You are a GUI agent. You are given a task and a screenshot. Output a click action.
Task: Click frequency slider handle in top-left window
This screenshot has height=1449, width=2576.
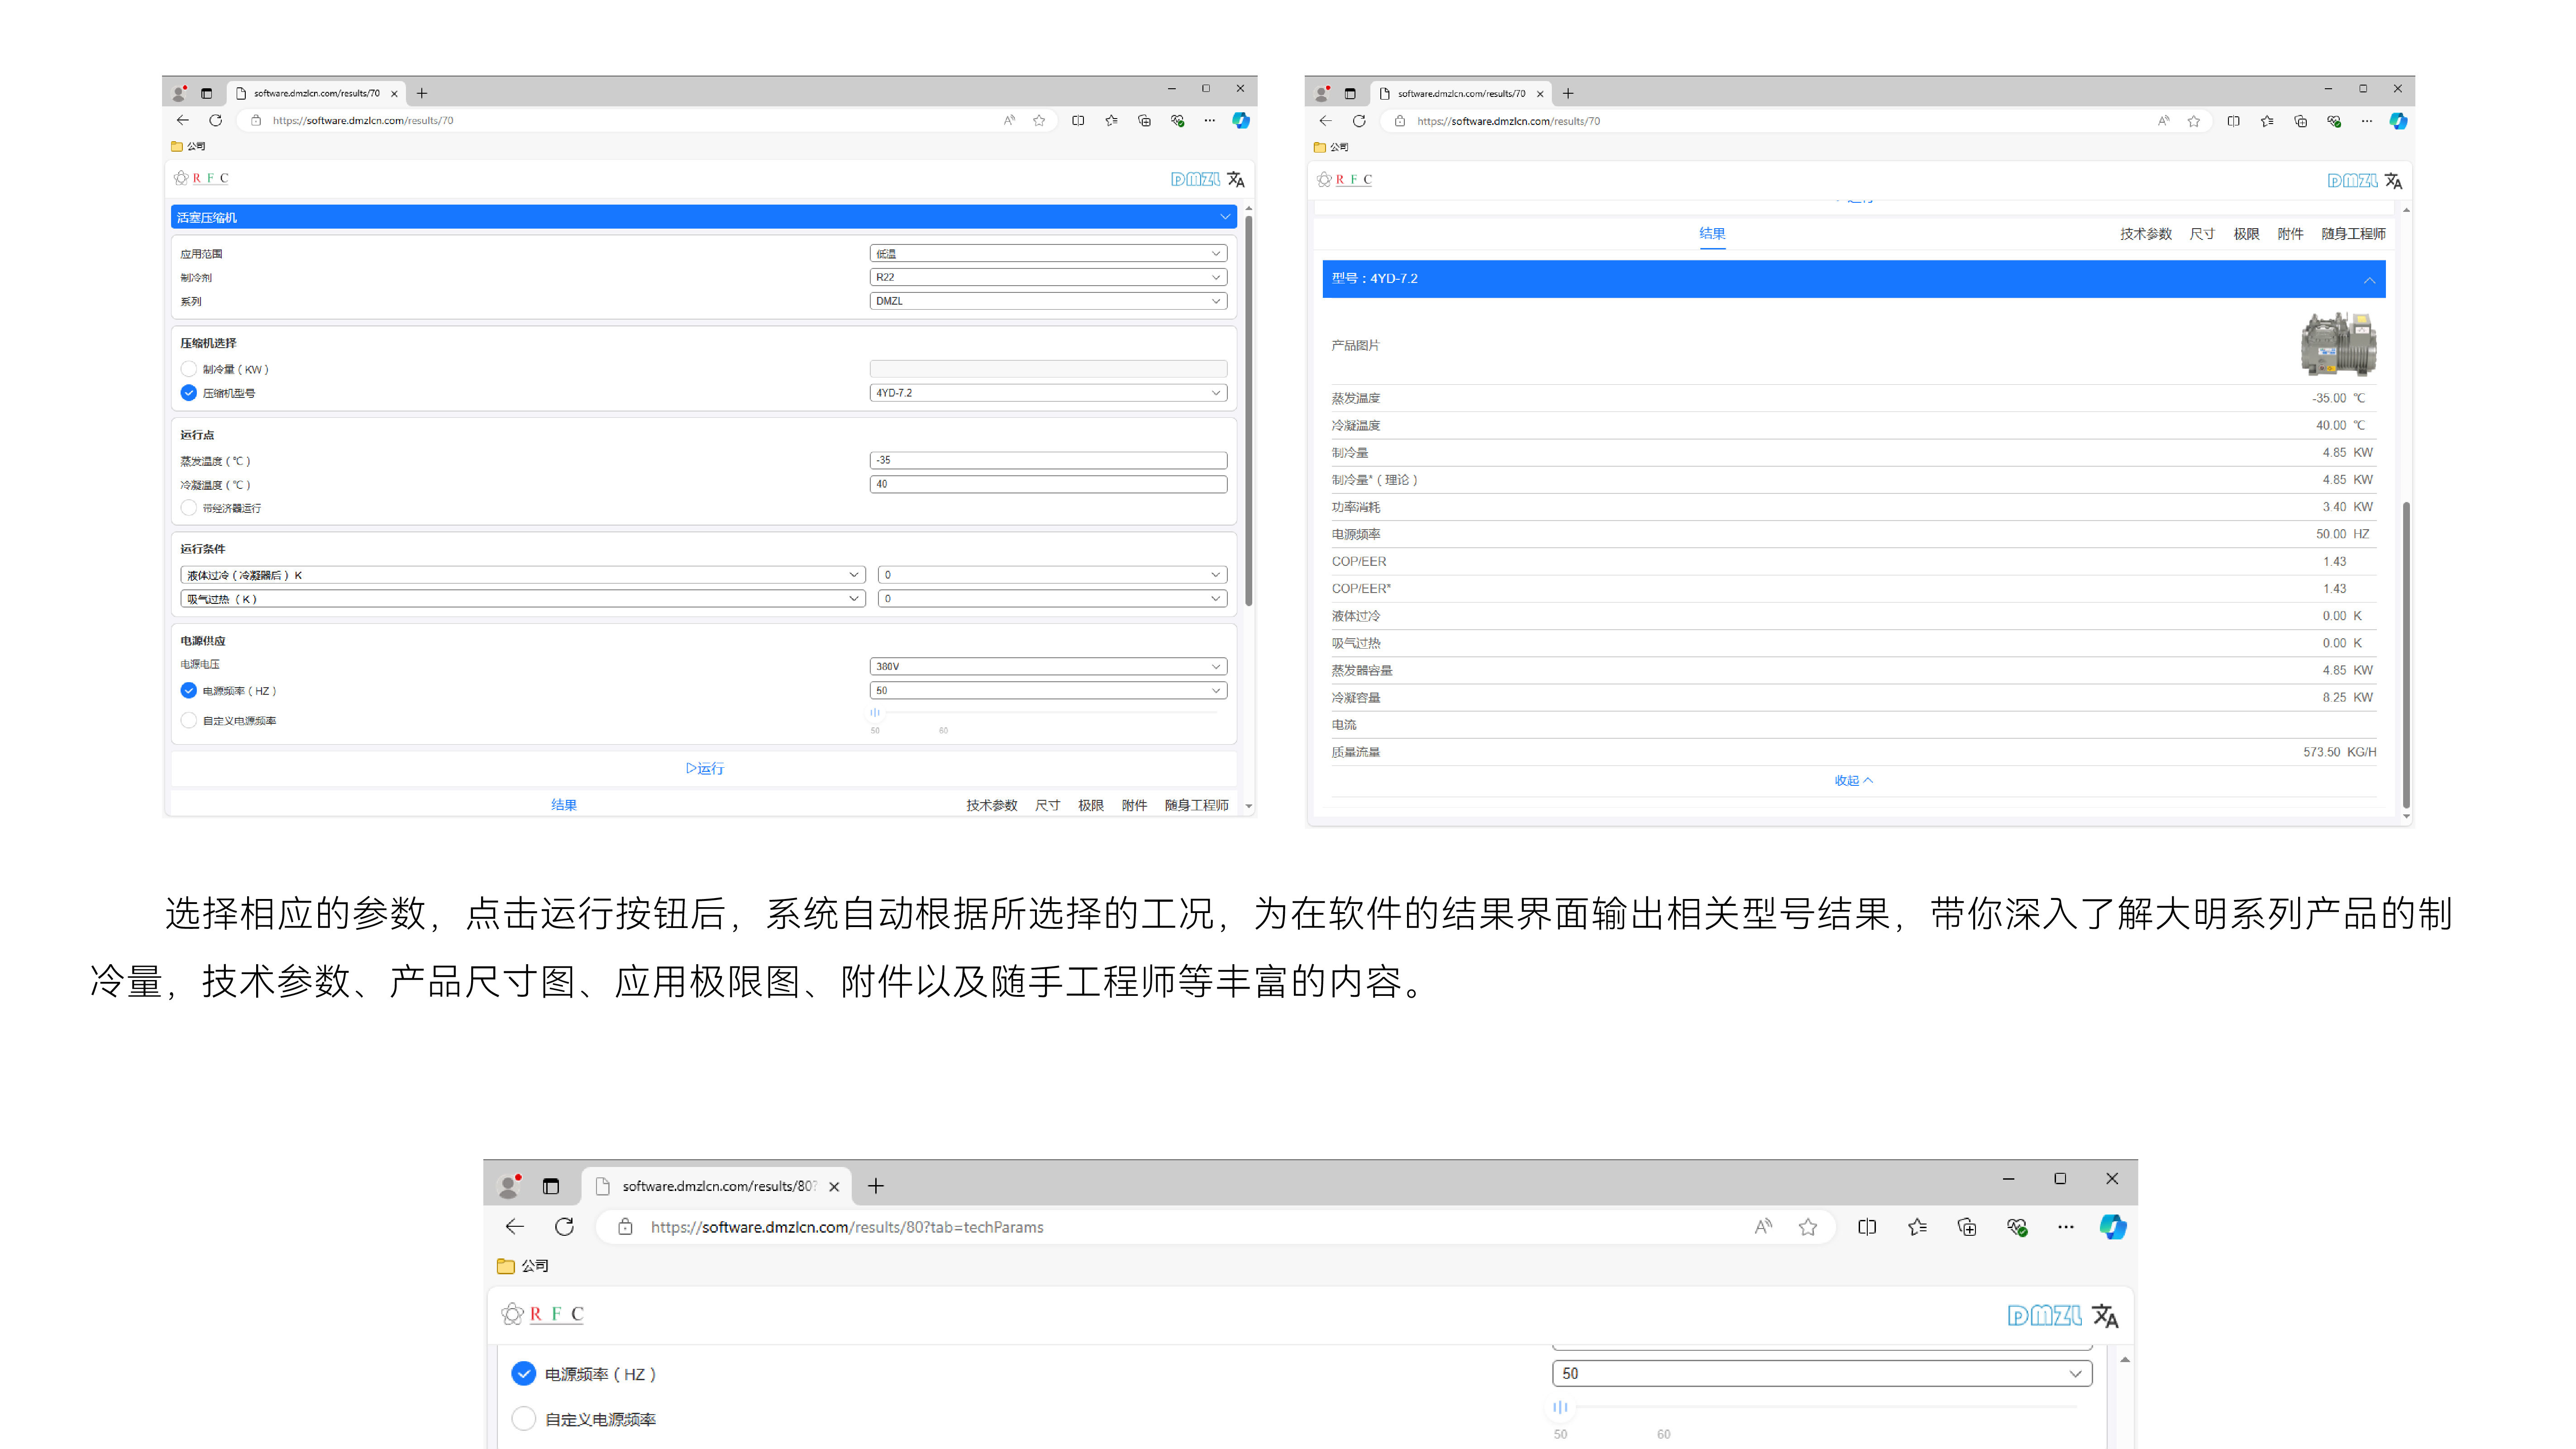(x=875, y=713)
